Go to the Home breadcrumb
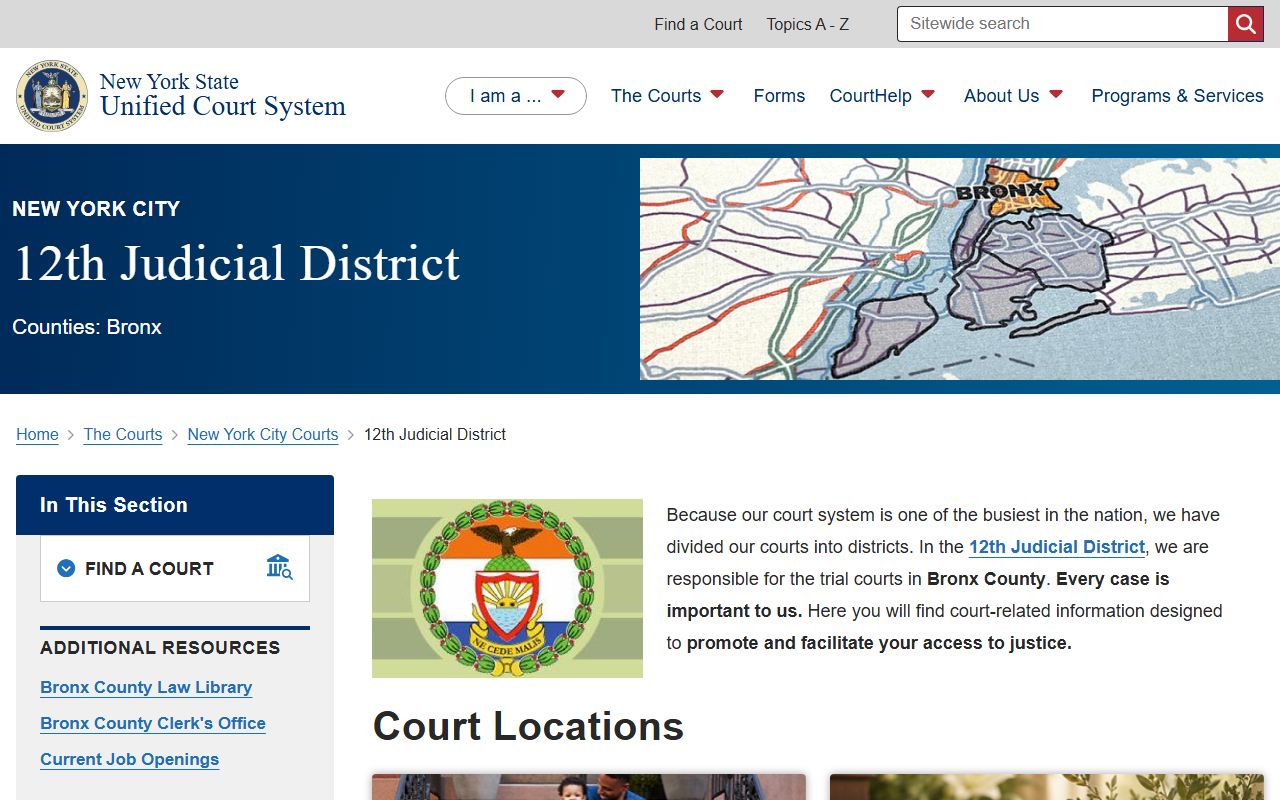The height and width of the screenshot is (800, 1280). click(37, 434)
